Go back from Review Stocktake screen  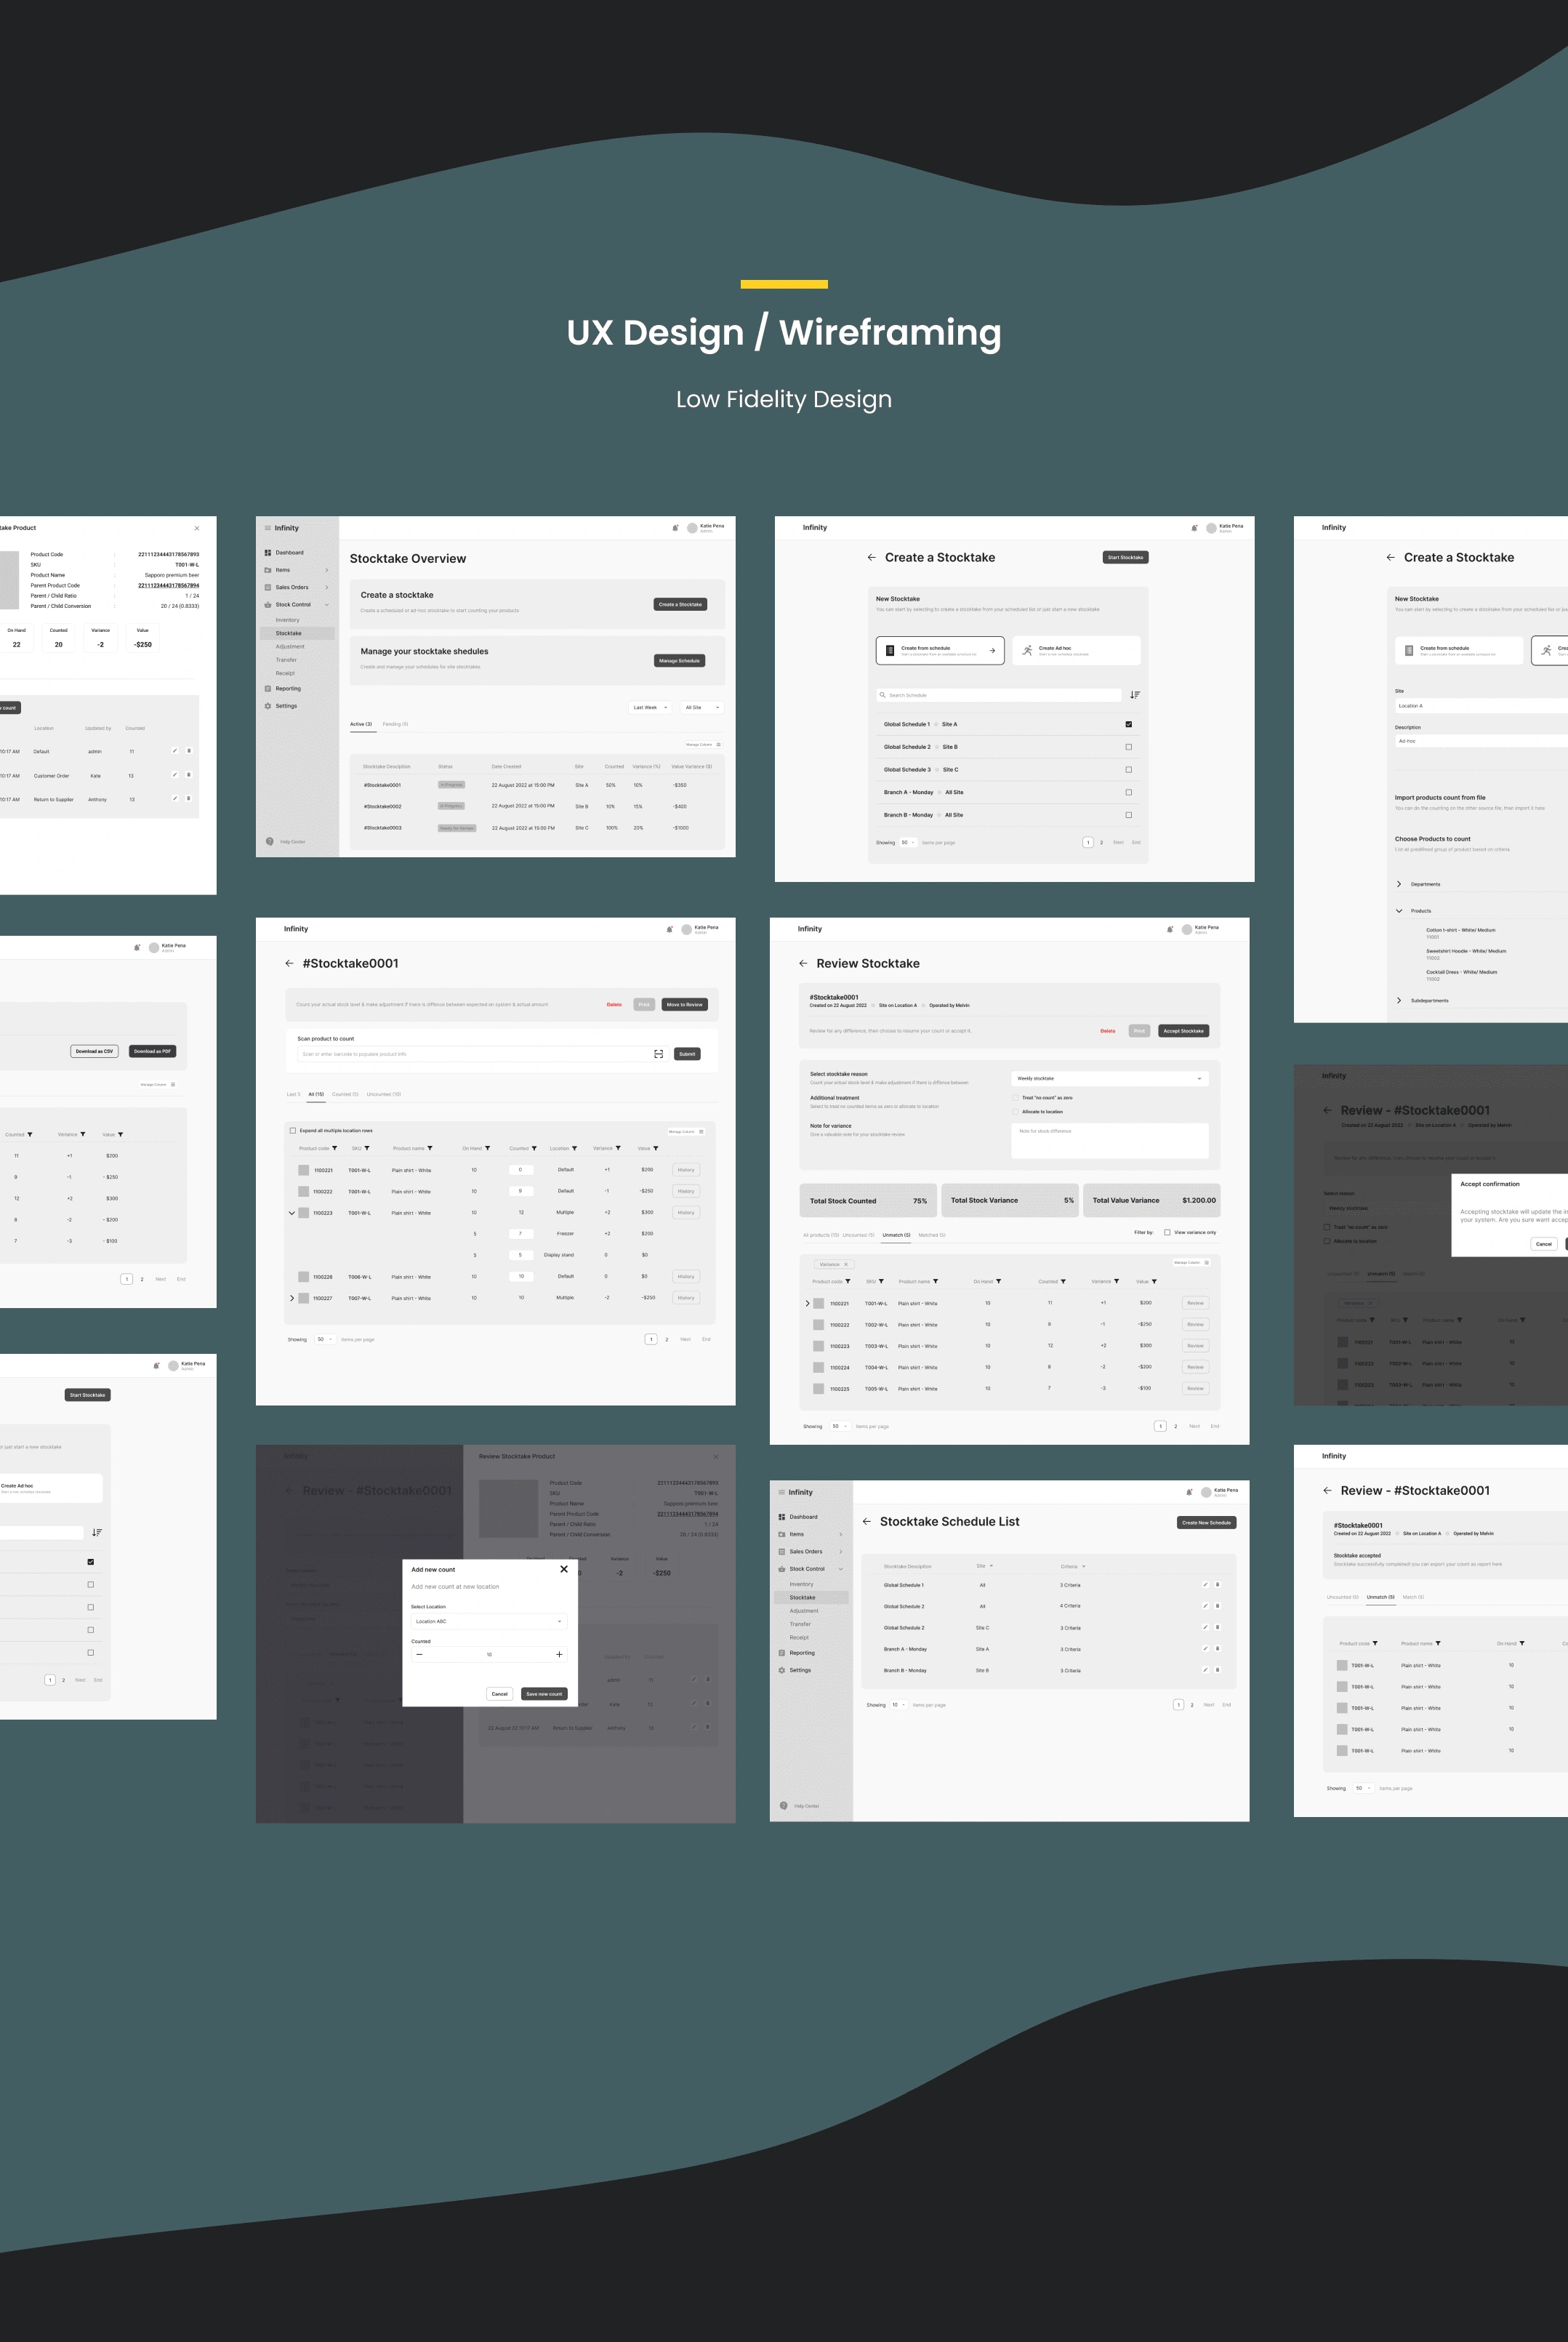[x=803, y=963]
